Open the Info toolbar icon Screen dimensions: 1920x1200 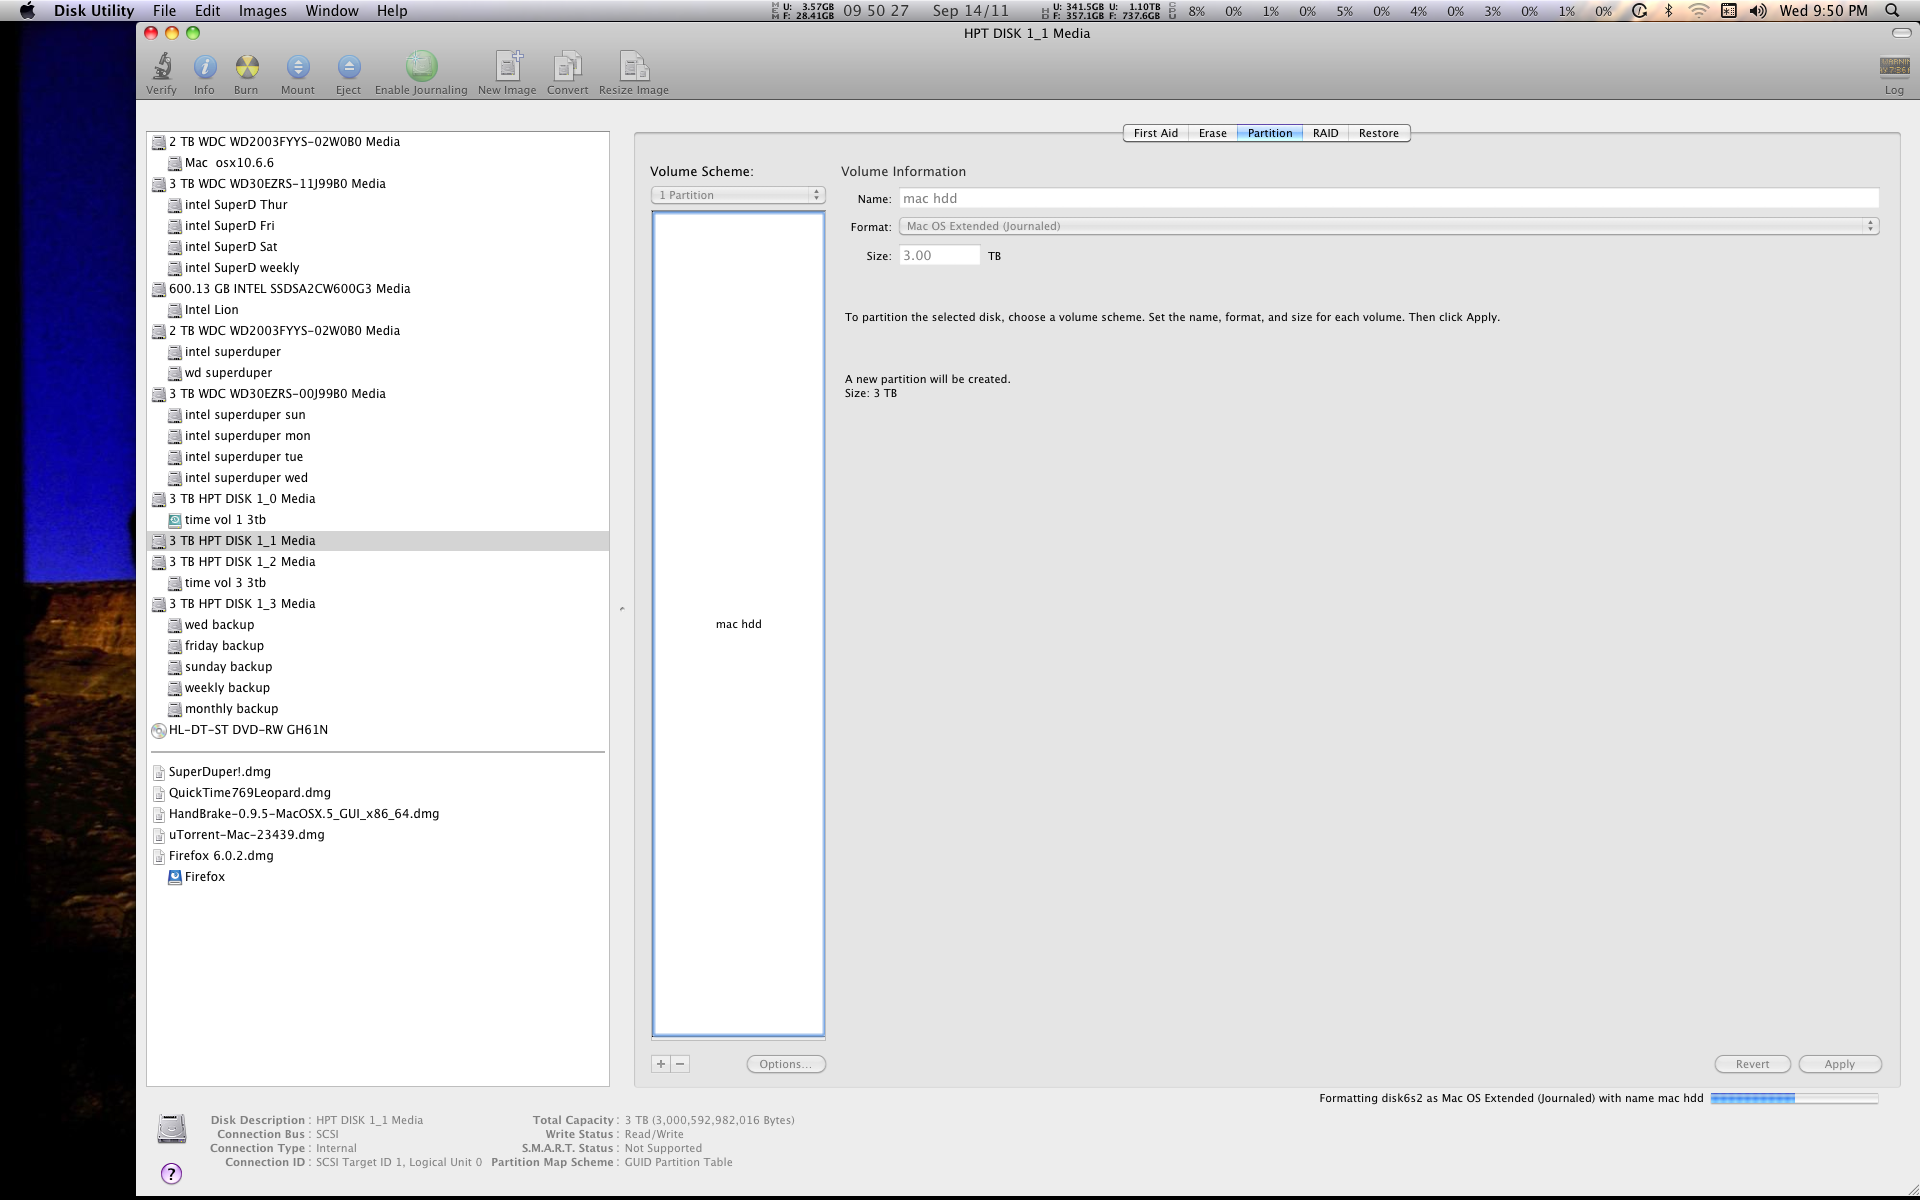tap(204, 68)
